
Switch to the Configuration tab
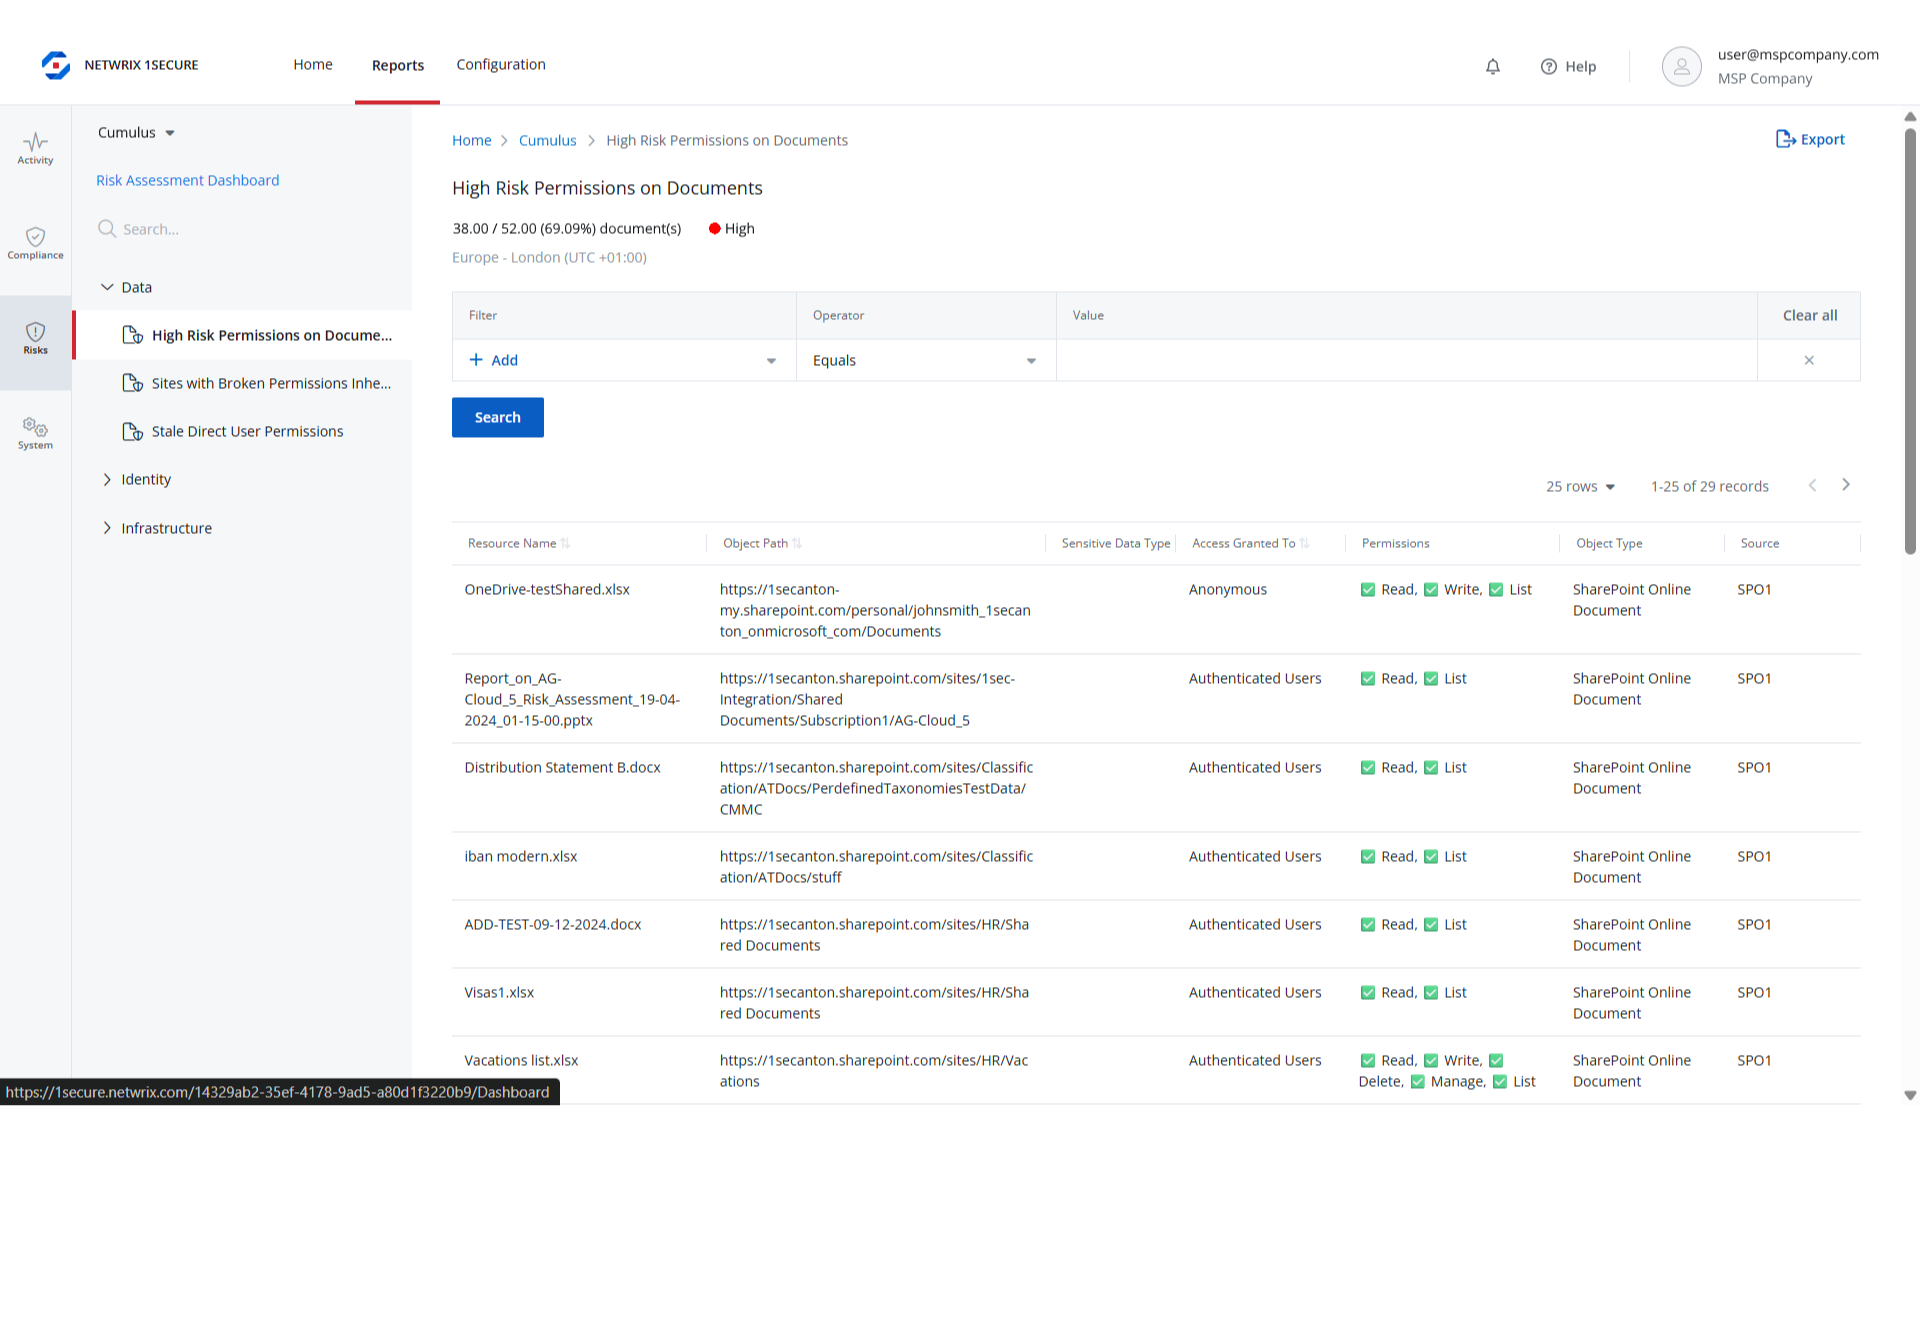[x=501, y=64]
